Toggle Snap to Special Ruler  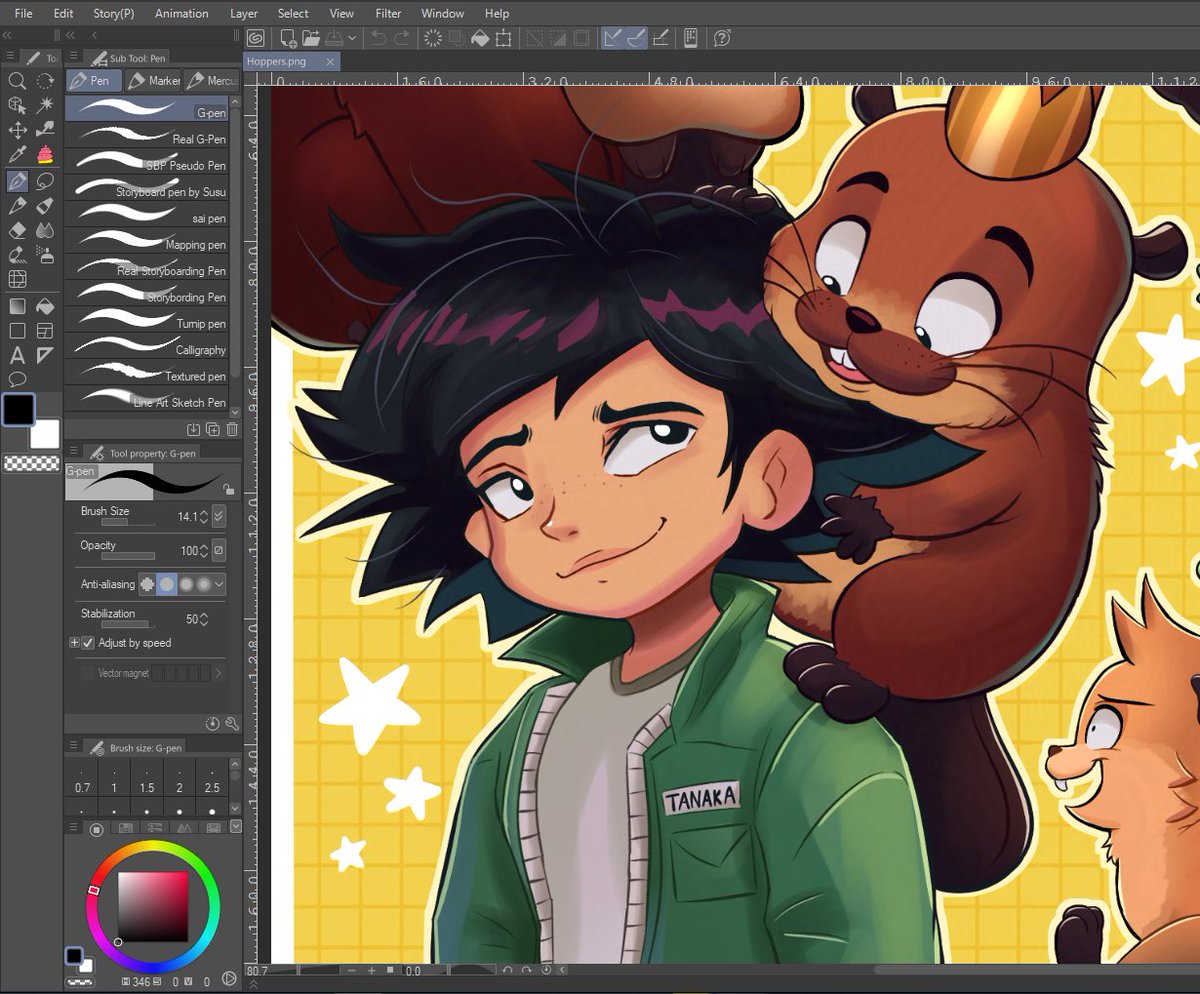[636, 38]
